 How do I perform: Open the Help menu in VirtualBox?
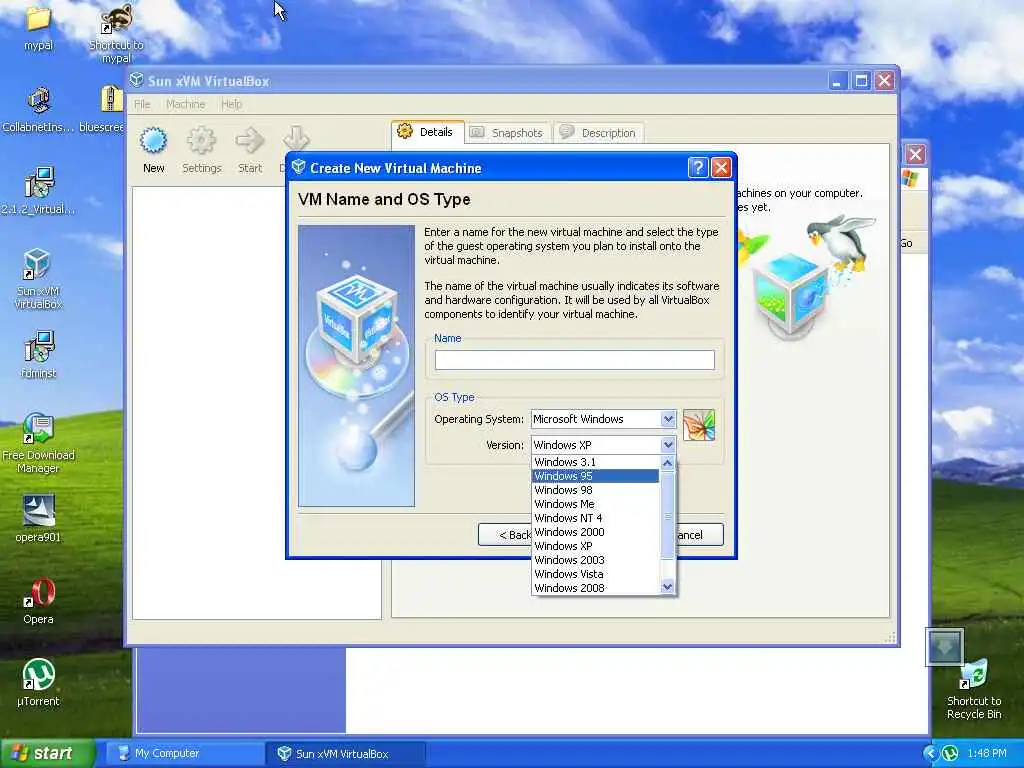tap(231, 104)
